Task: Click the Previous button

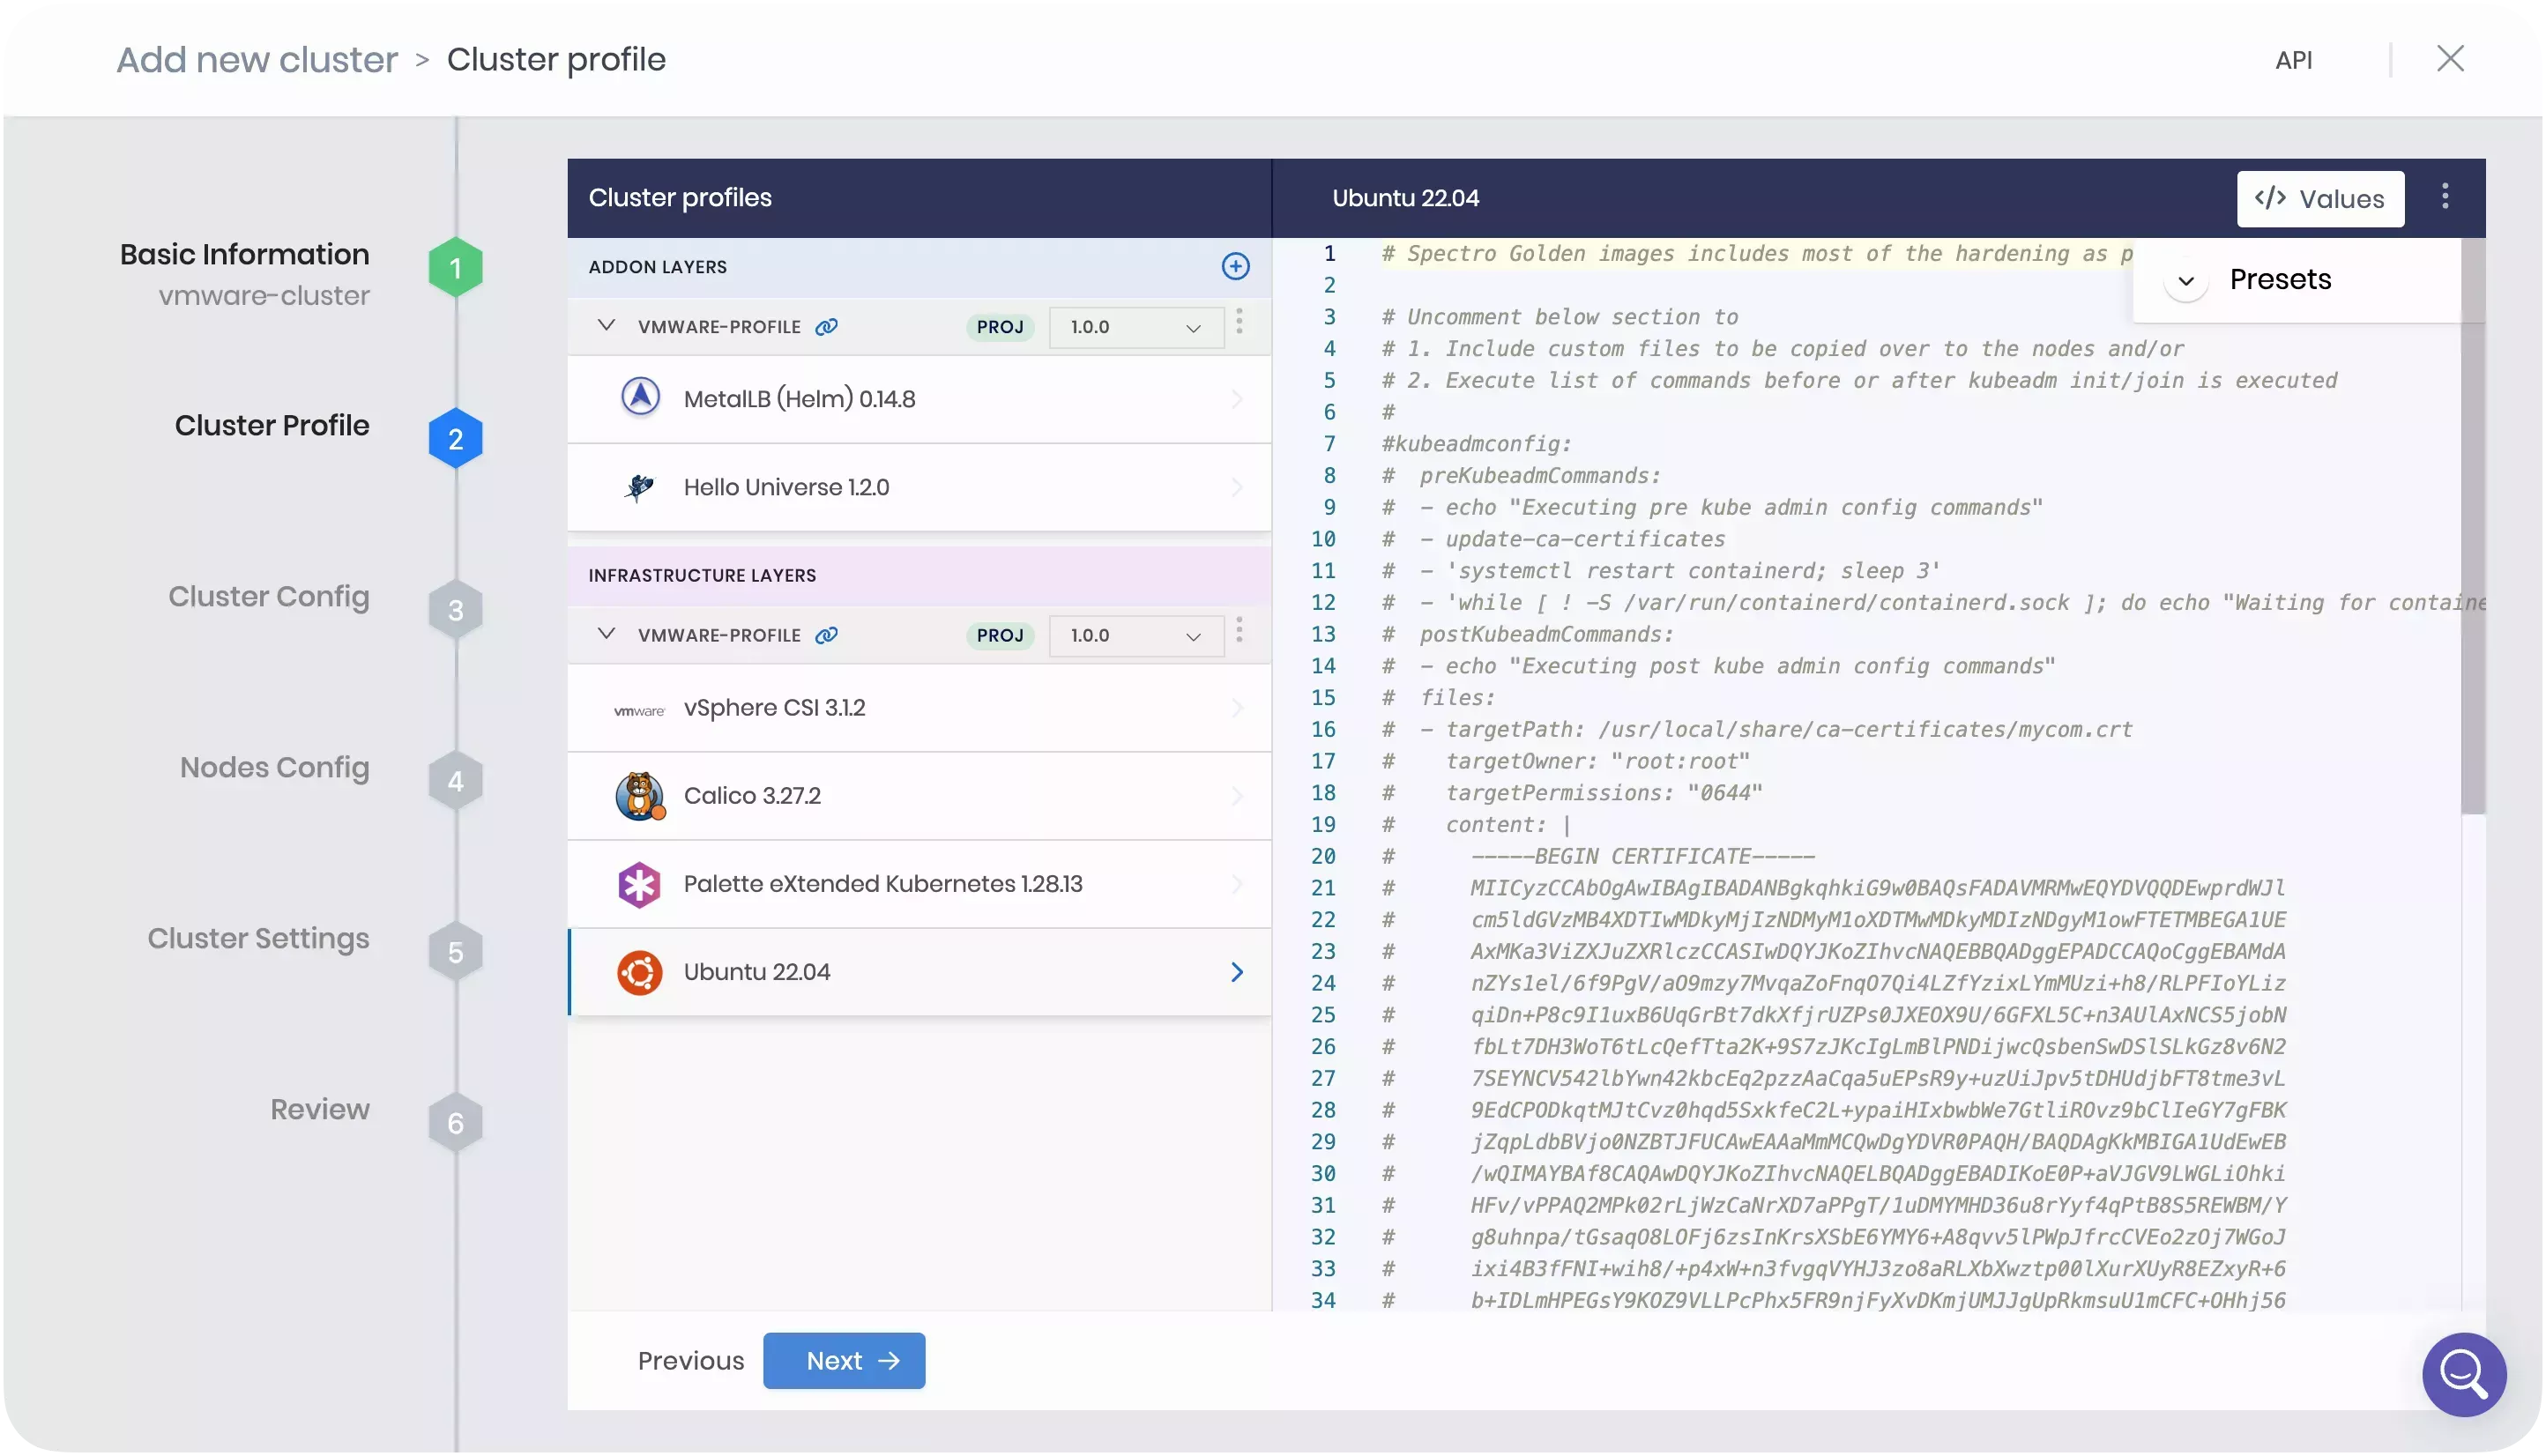Action: (x=690, y=1360)
